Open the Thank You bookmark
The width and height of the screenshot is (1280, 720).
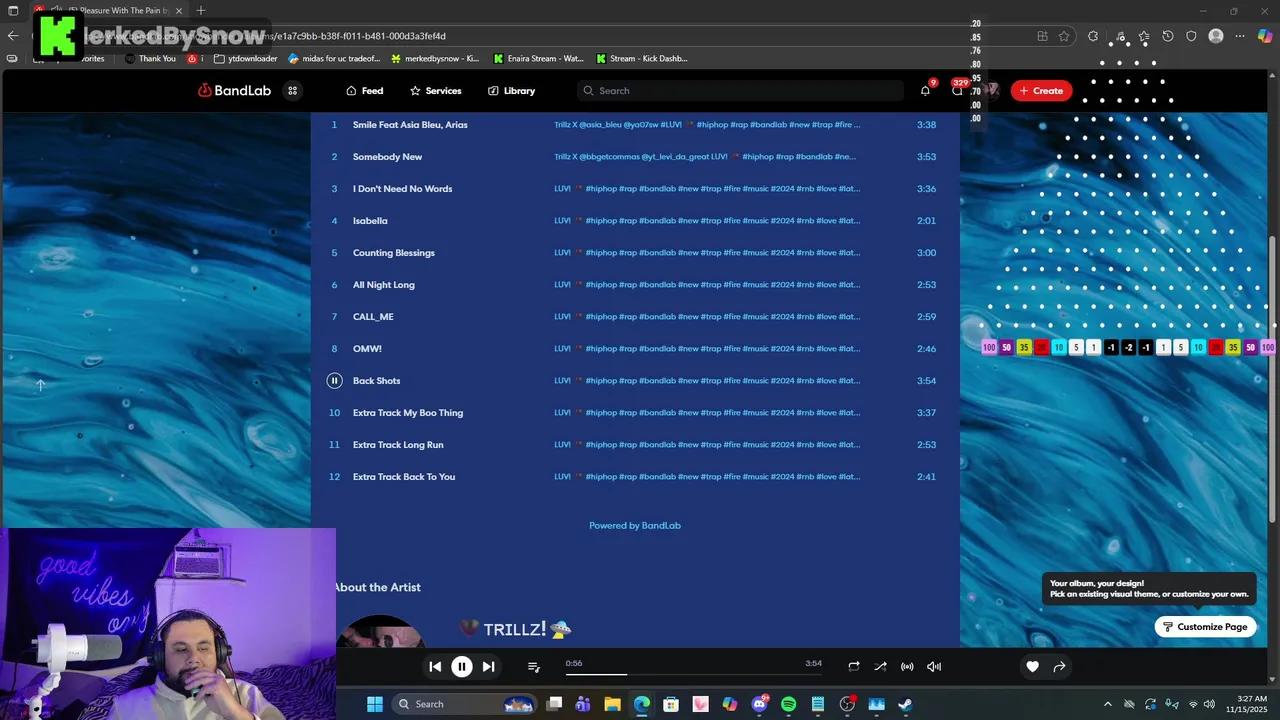150,59
